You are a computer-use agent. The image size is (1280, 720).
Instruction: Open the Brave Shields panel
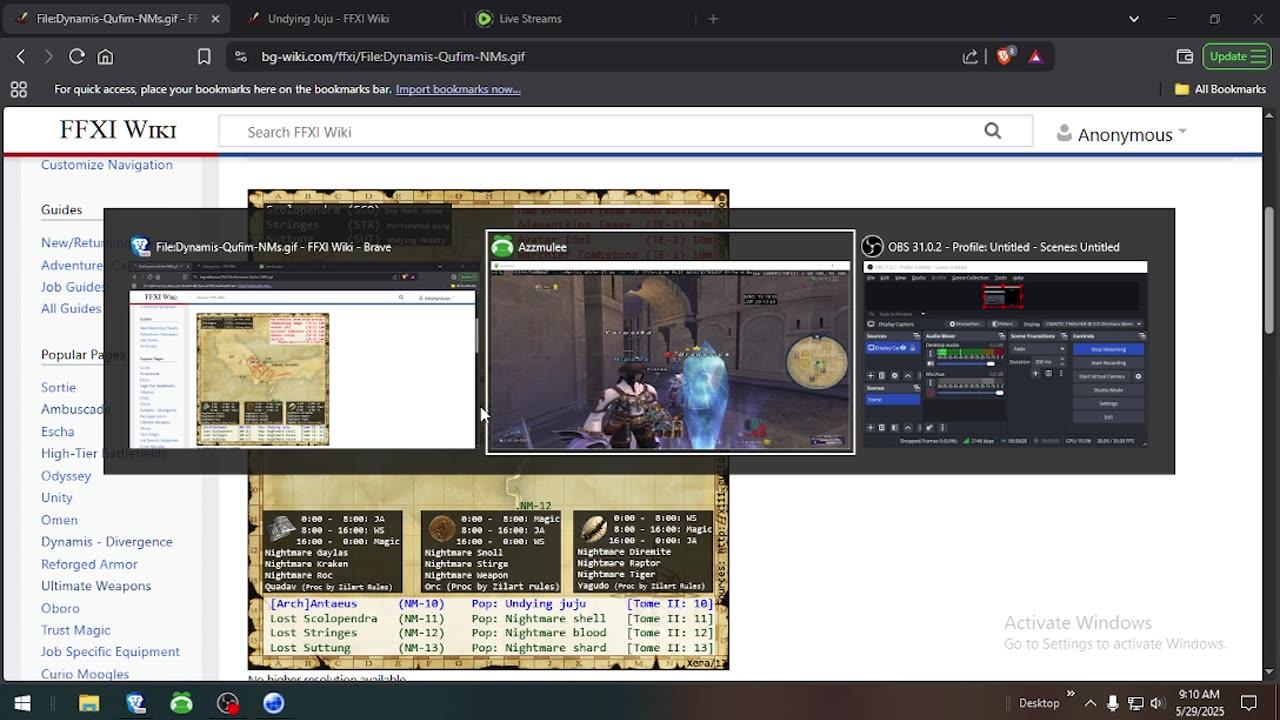[1005, 56]
